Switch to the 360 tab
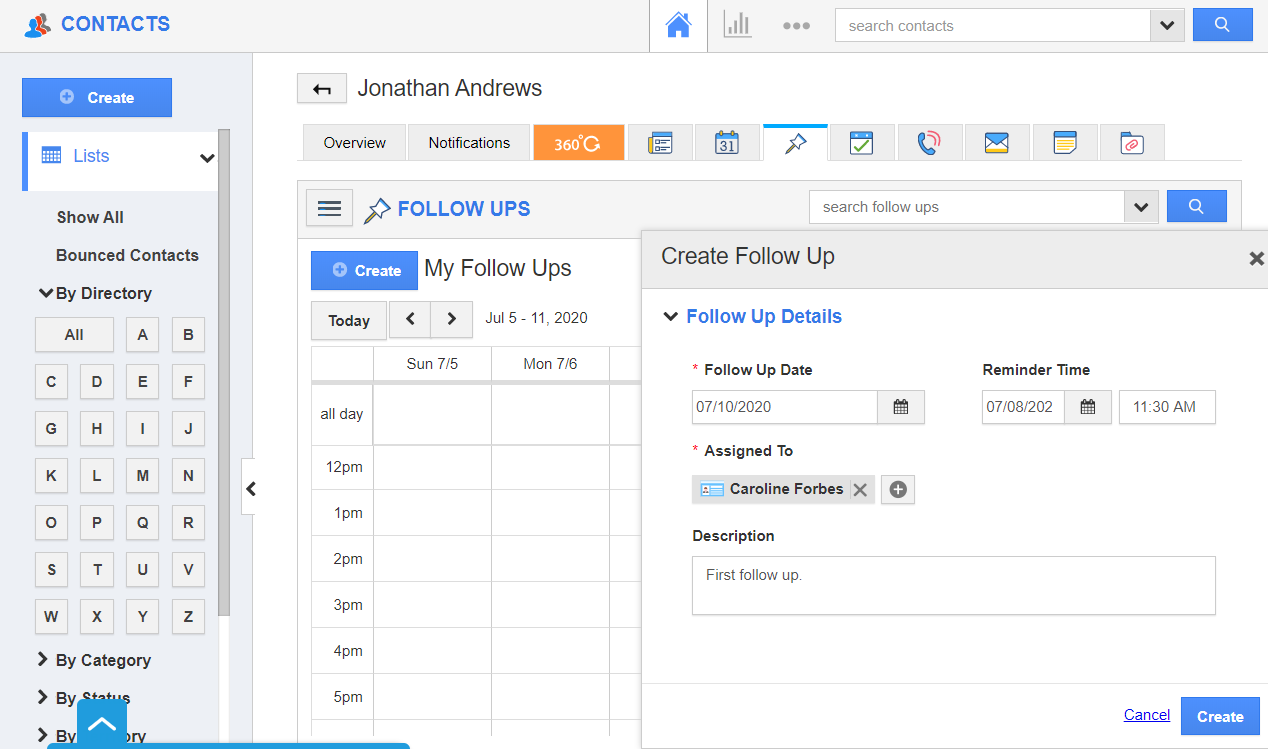The image size is (1268, 749). 578,142
